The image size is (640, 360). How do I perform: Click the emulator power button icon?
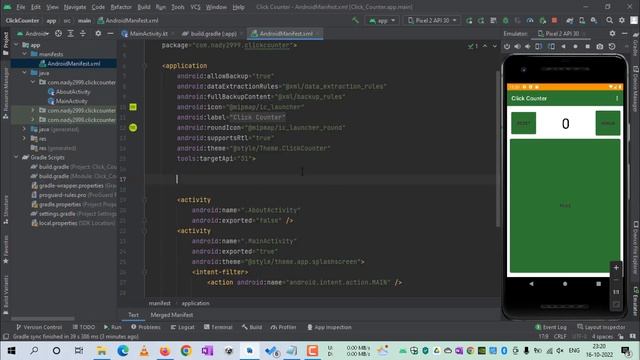(x=507, y=47)
